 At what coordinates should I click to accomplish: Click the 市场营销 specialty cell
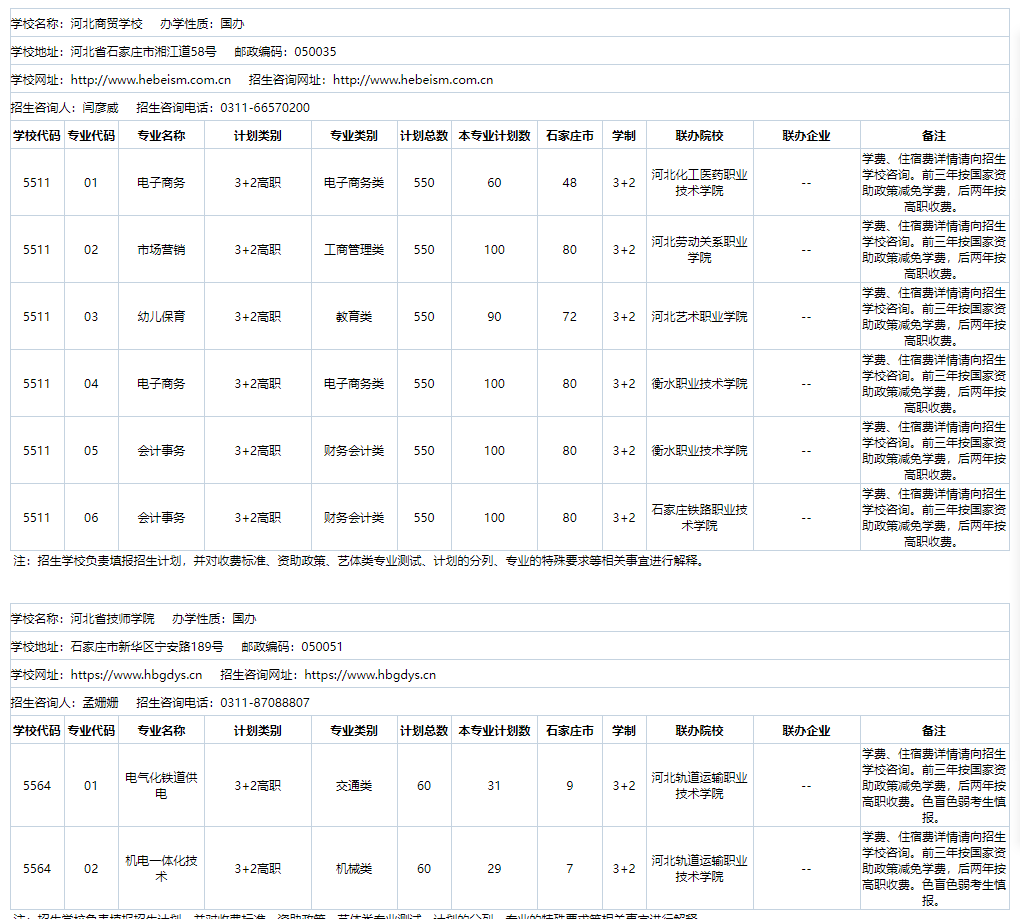pyautogui.click(x=162, y=250)
